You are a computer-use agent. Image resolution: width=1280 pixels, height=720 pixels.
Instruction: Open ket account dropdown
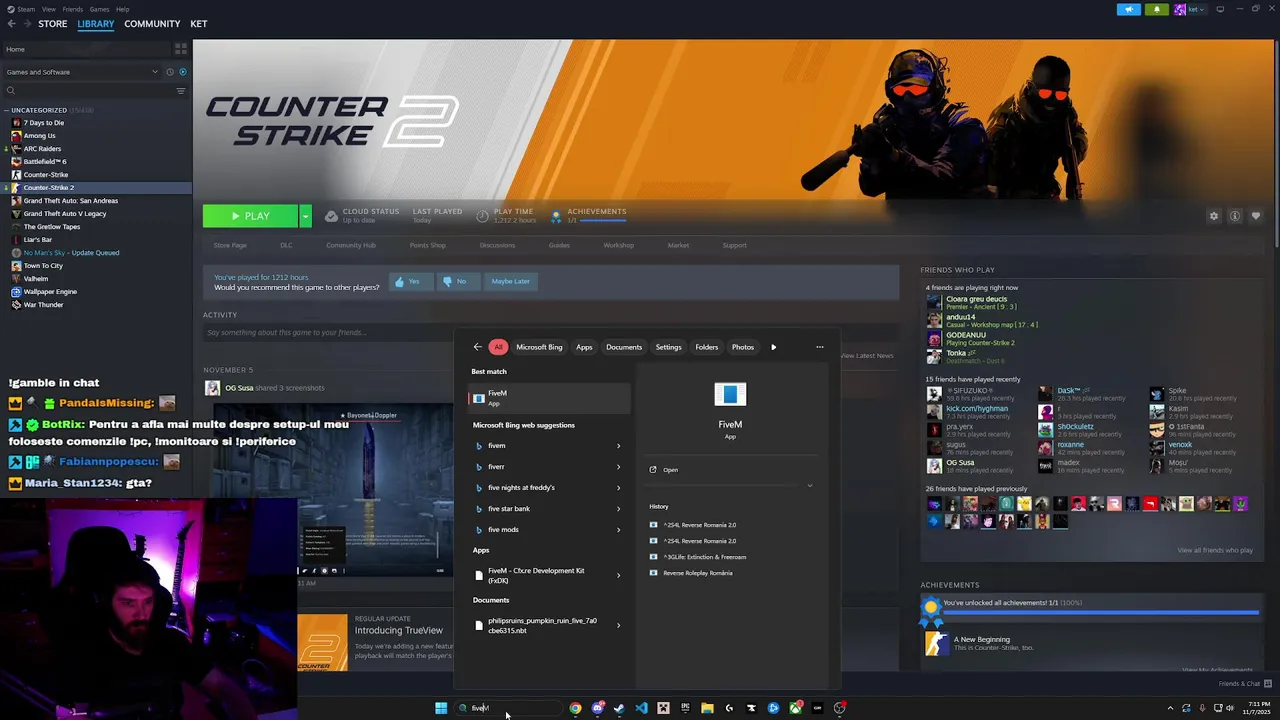click(1198, 10)
